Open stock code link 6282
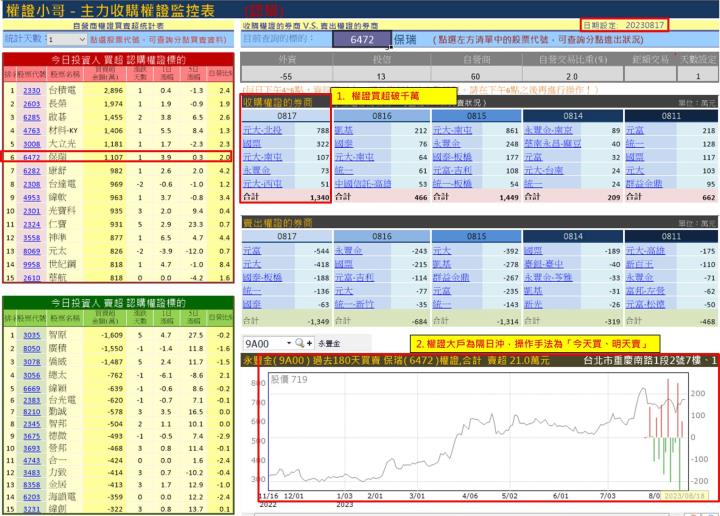This screenshot has height=516, width=720. click(32, 171)
